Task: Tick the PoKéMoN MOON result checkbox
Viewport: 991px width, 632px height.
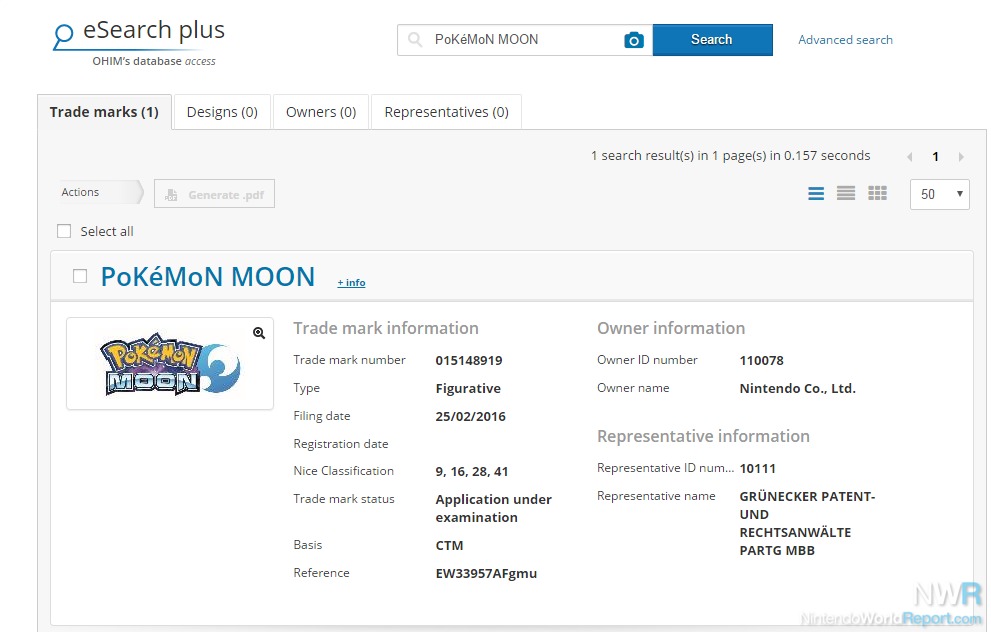Action: pos(80,276)
